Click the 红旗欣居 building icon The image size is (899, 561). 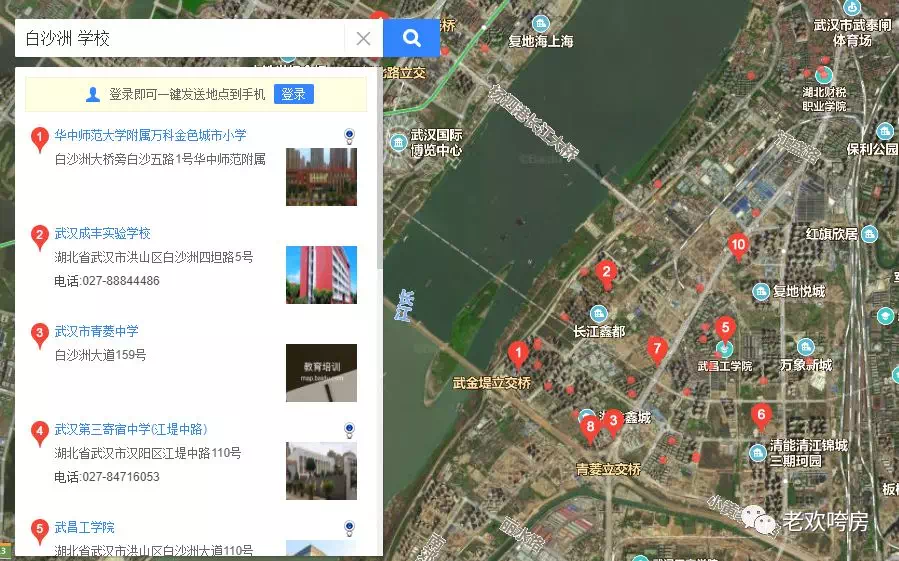[x=870, y=234]
